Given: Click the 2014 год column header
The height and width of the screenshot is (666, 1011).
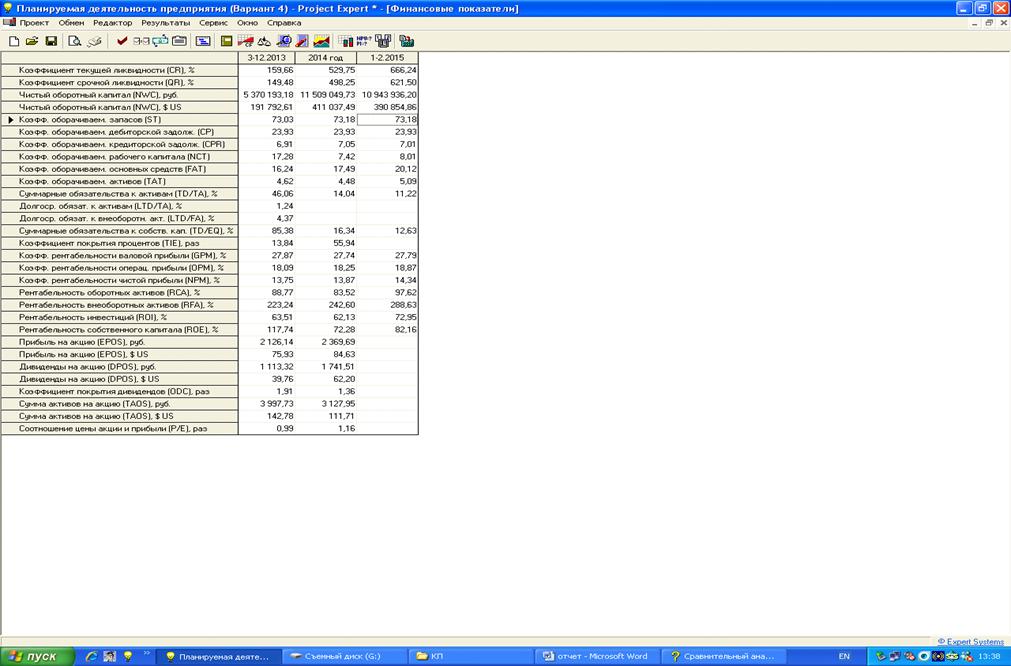Looking at the screenshot, I should 326,57.
